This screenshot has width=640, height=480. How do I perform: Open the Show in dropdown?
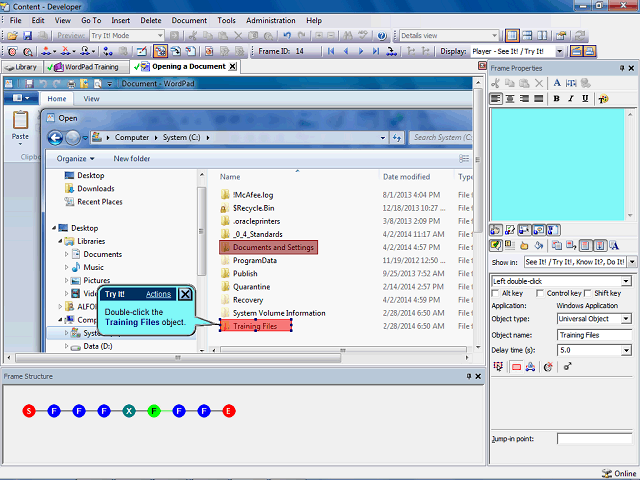(x=632, y=262)
